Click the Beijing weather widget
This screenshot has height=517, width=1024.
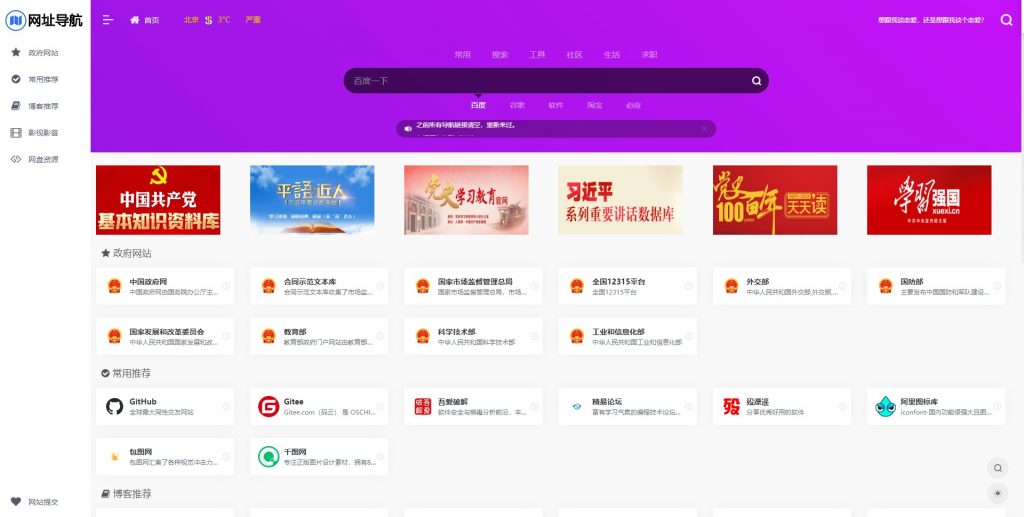[222, 20]
